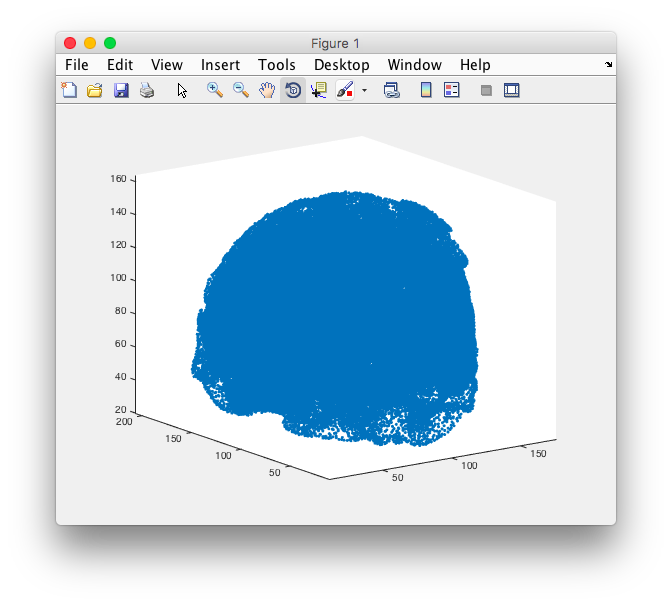Select the Data Cursor tool
This screenshot has width=672, height=605.
click(319, 90)
